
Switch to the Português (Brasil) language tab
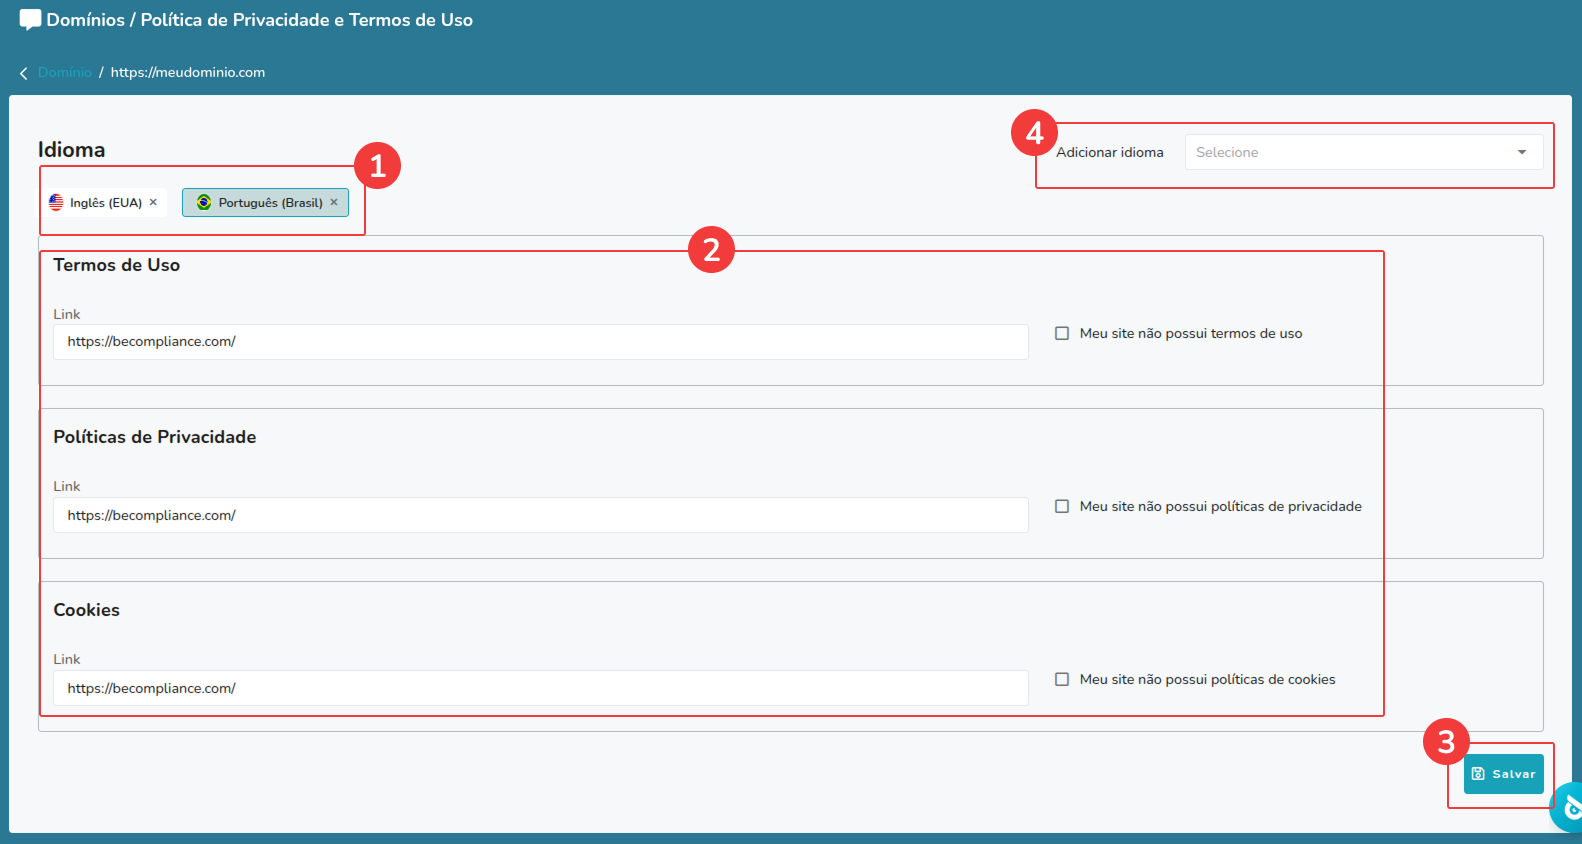(x=270, y=203)
